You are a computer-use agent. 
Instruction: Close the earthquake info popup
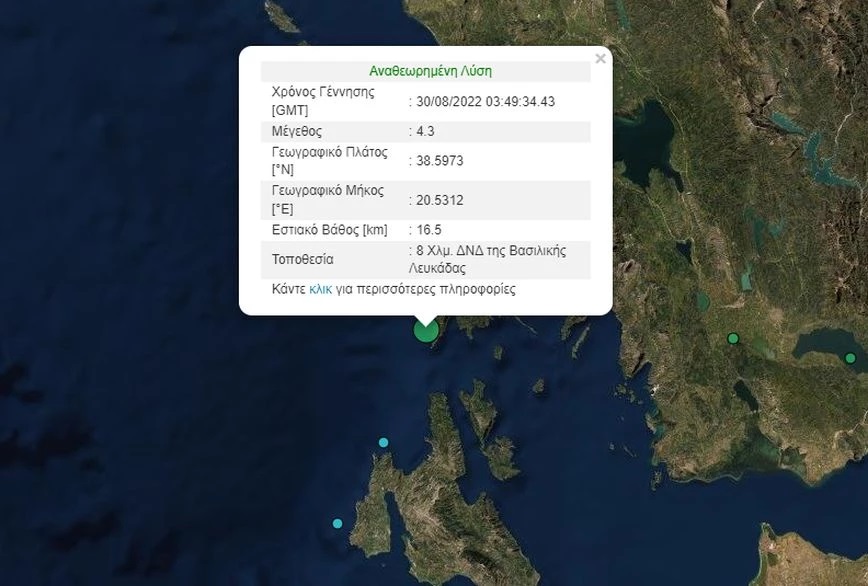600,59
